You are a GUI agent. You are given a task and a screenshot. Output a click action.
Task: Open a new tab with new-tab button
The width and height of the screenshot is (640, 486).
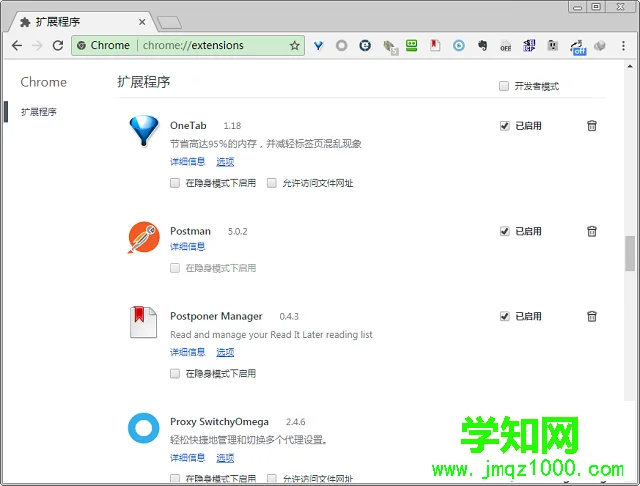click(x=169, y=23)
